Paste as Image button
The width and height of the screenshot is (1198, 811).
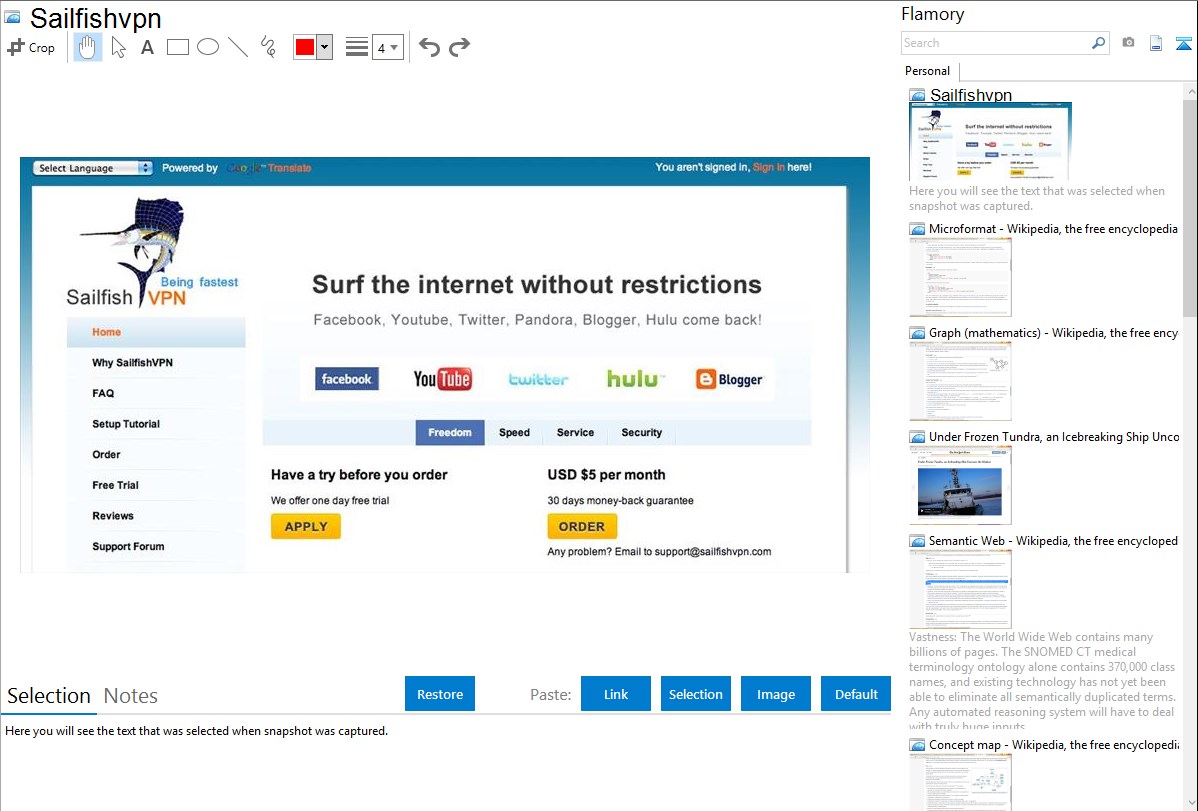(776, 694)
